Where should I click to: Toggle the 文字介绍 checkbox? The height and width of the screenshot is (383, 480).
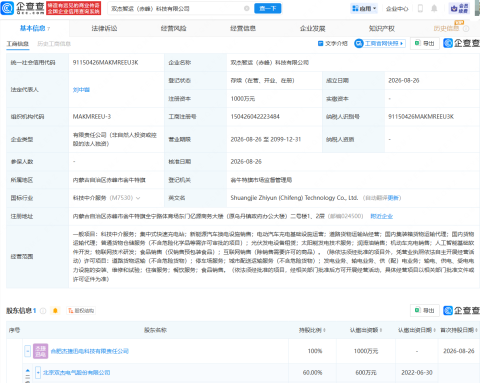point(320,43)
